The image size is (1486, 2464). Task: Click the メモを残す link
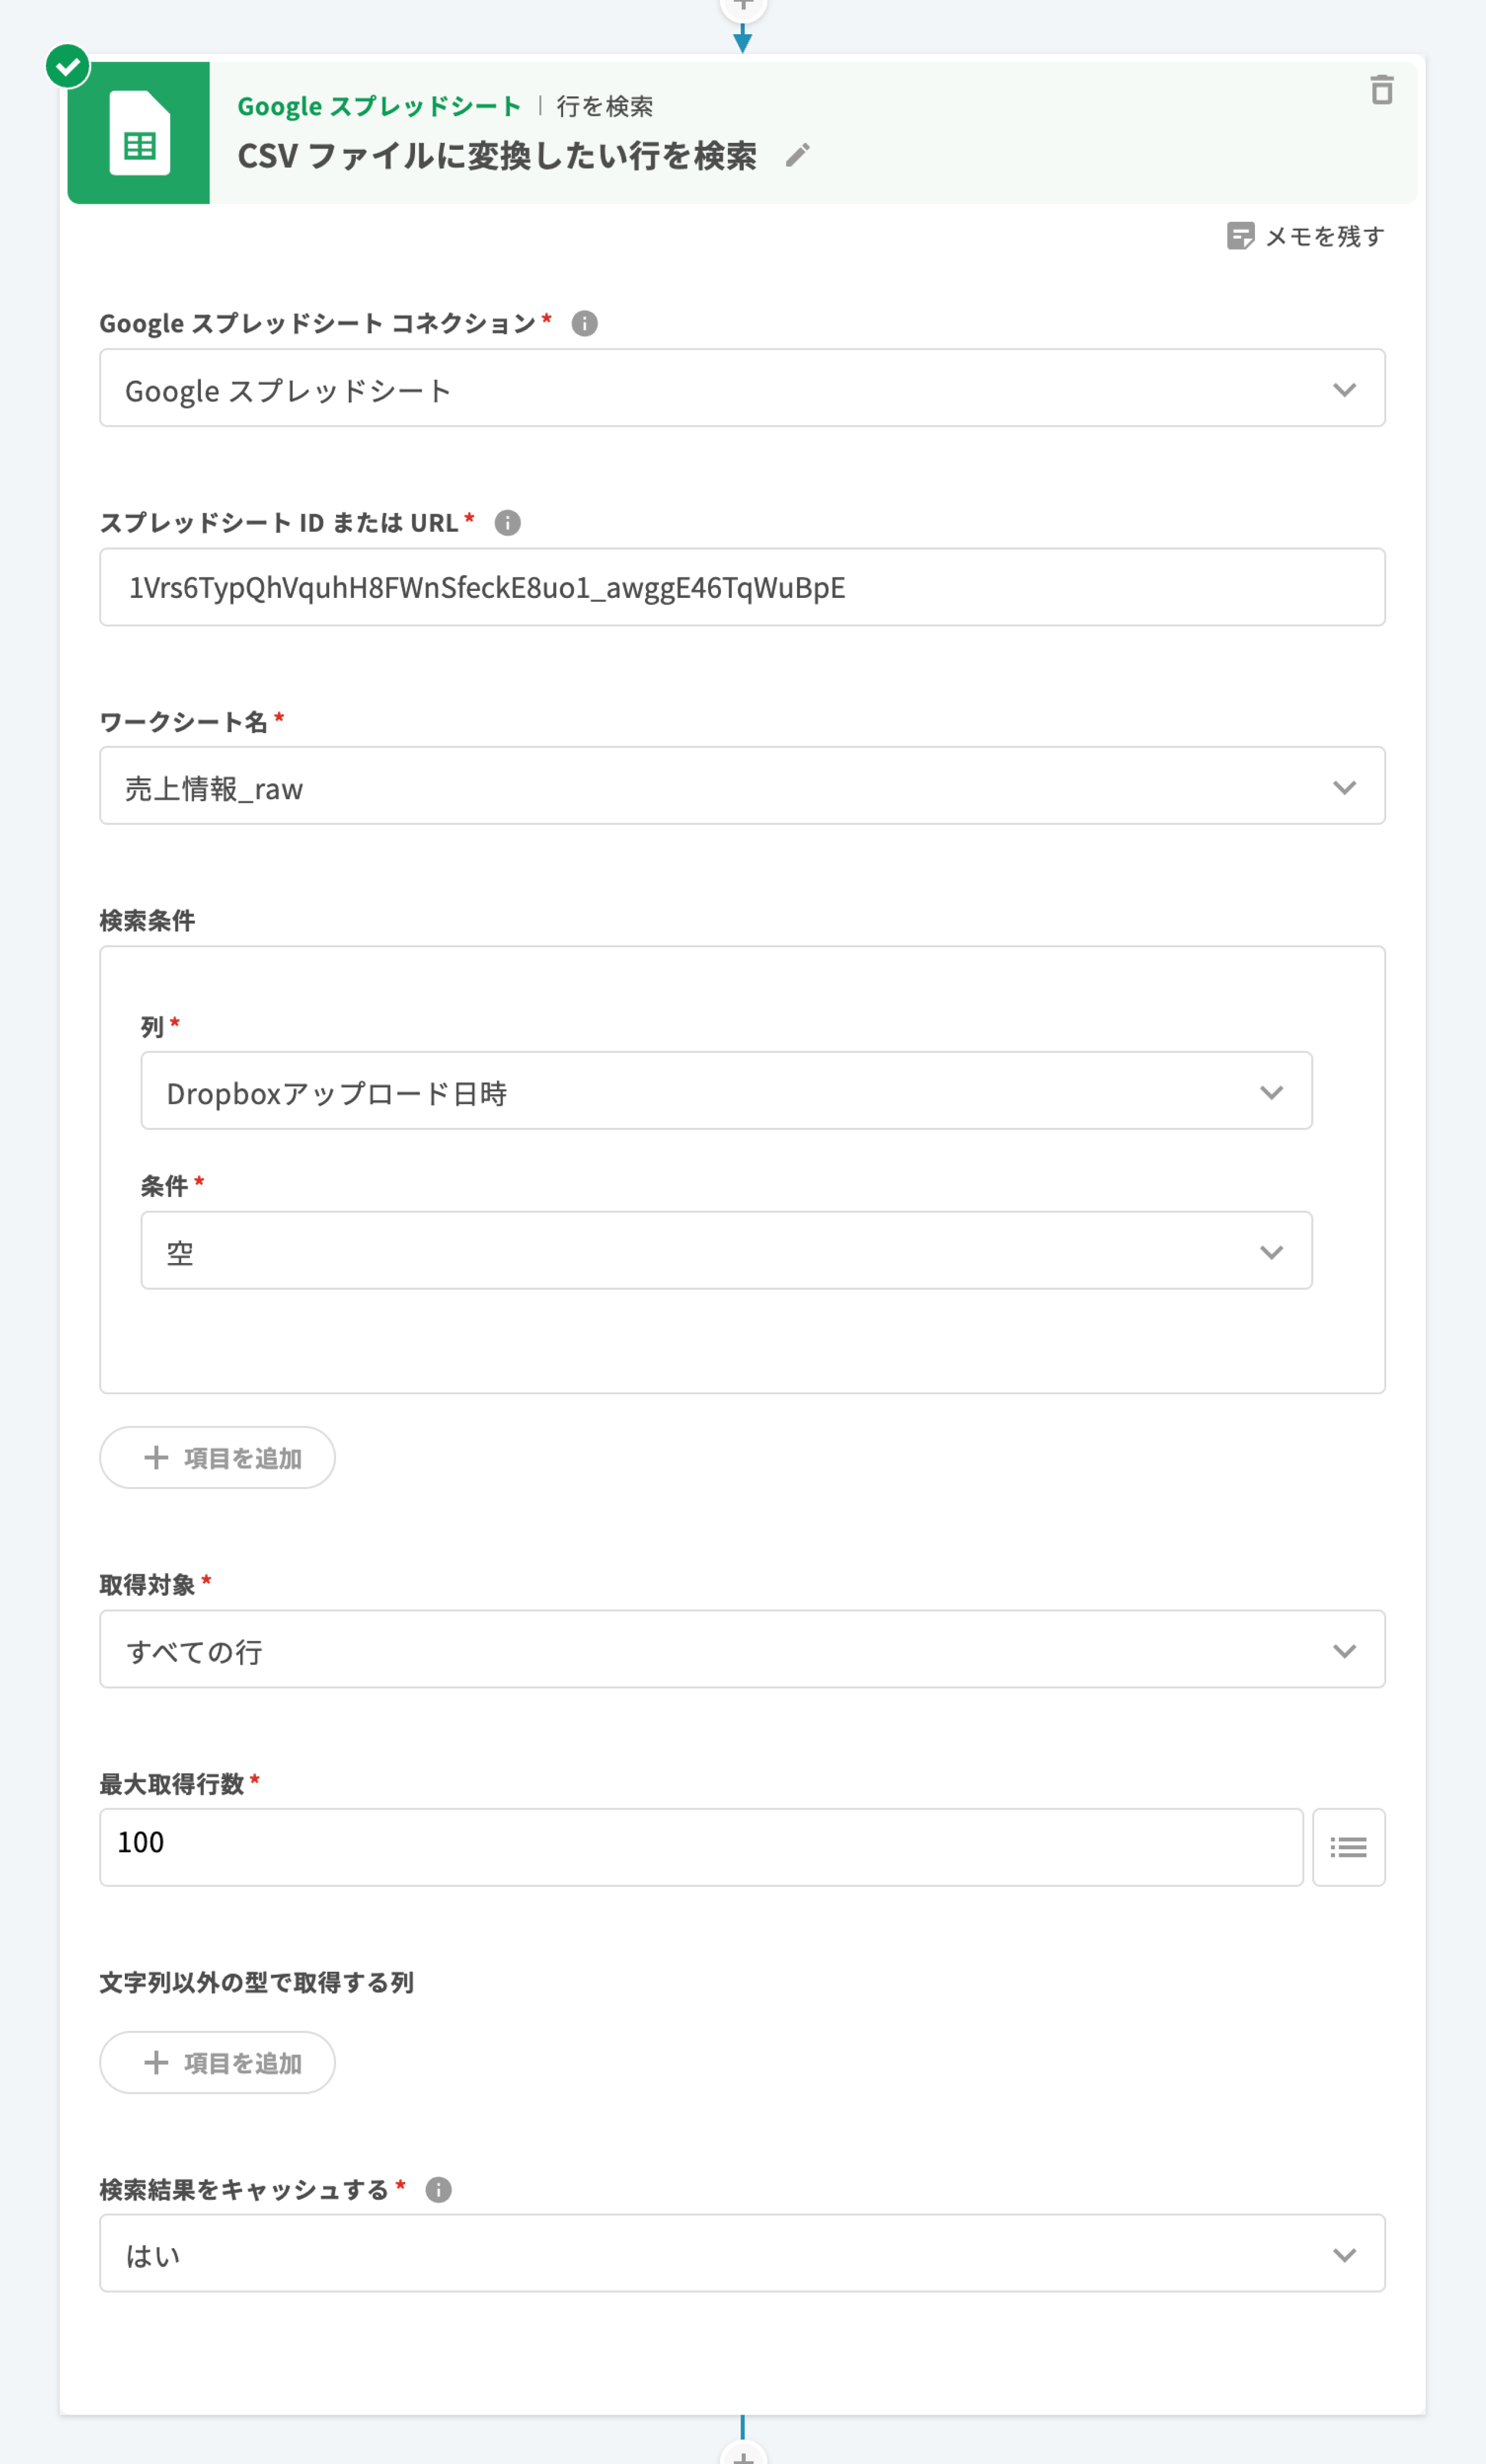tap(1324, 236)
